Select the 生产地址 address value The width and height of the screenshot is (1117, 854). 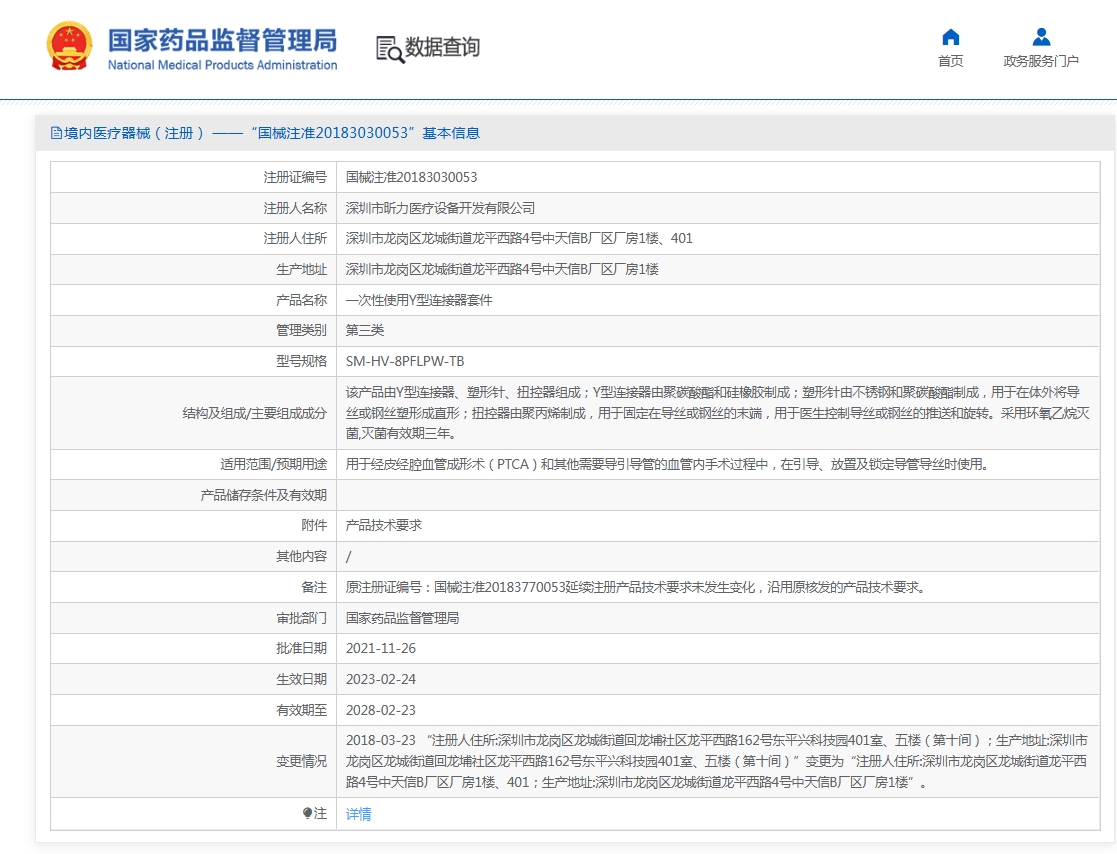[x=502, y=269]
